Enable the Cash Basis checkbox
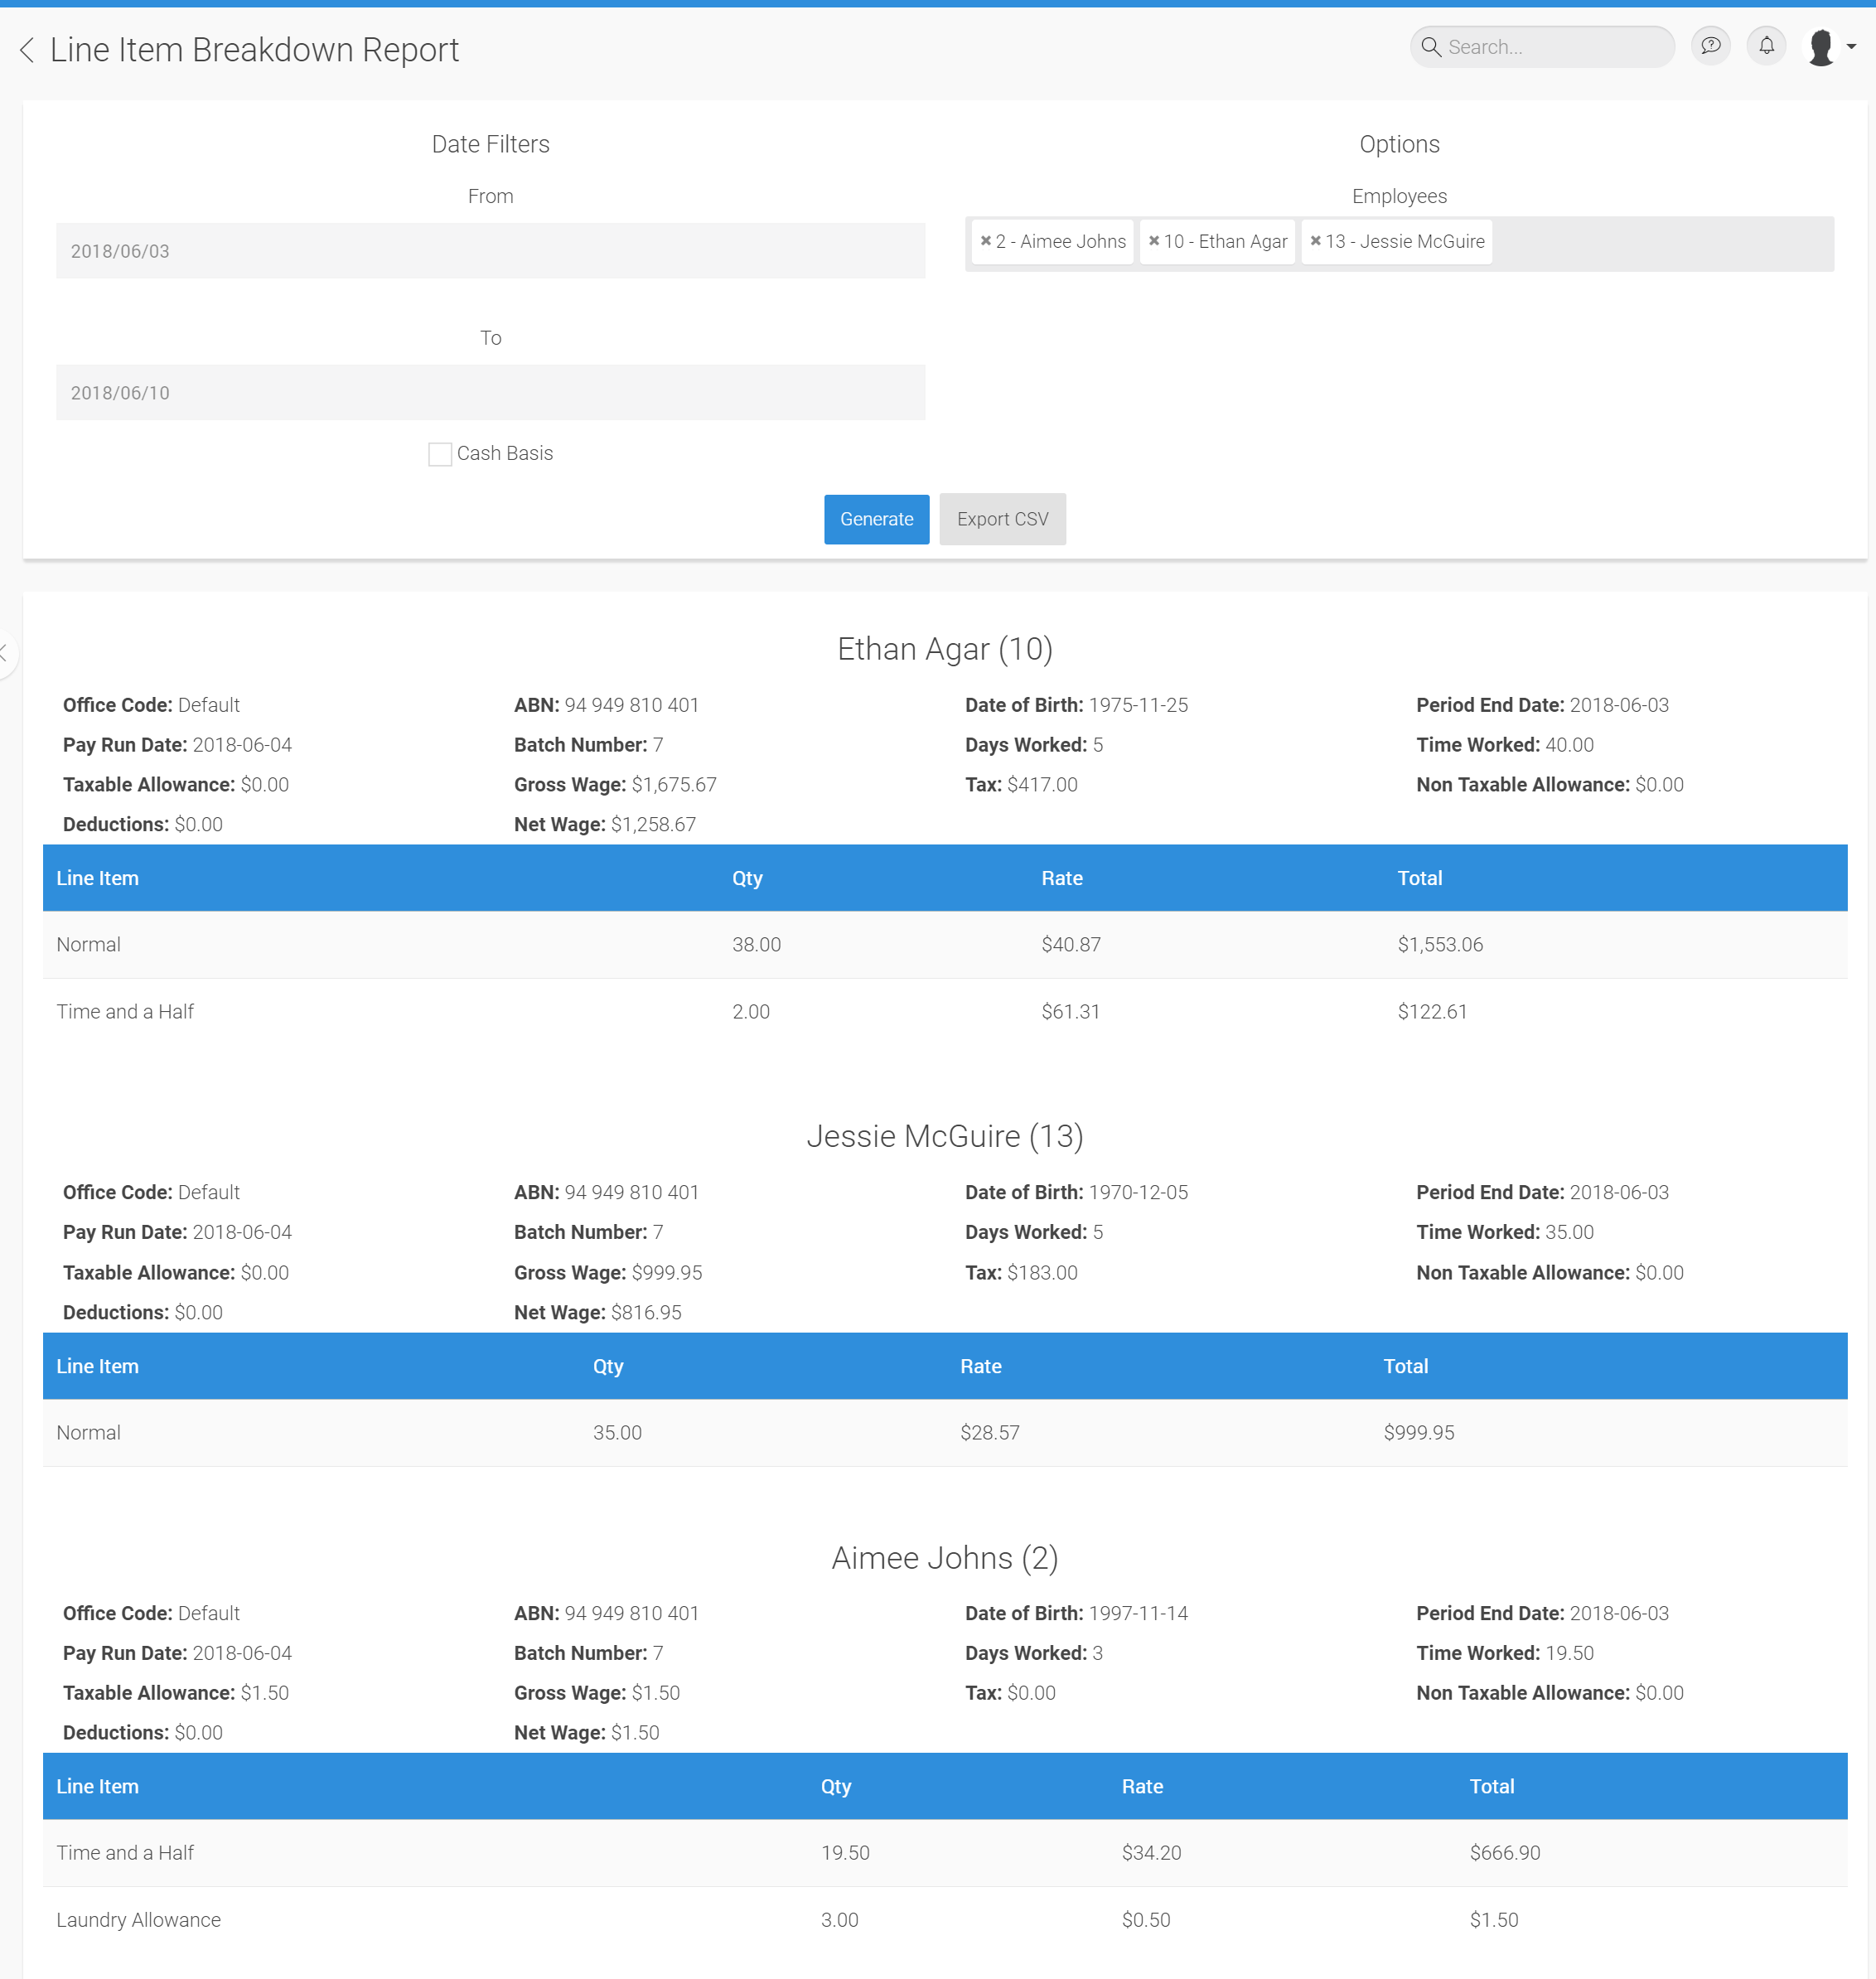Screen dimensions: 1876x1979 [440, 454]
